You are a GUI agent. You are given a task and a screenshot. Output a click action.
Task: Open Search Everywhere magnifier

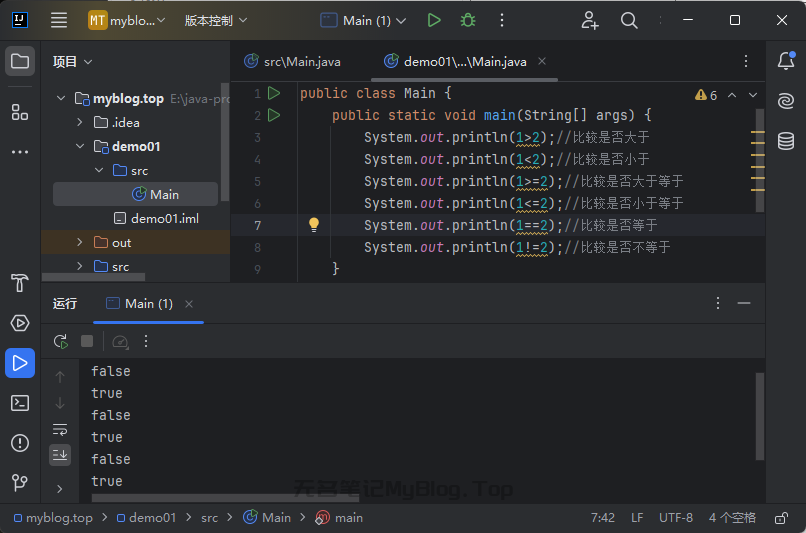coord(629,21)
